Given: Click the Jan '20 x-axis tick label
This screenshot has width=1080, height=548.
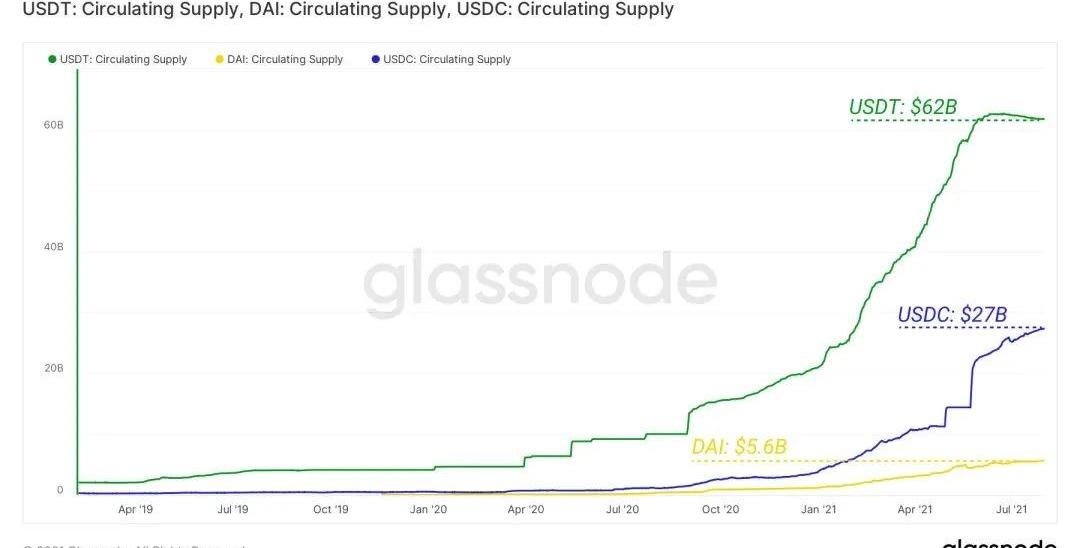Looking at the screenshot, I should click(x=428, y=509).
